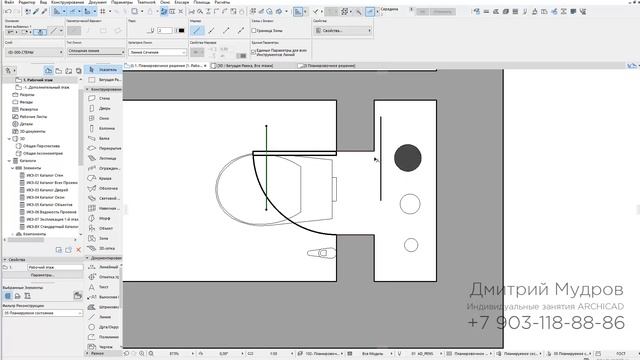Choose second selected-elements display mode icon

click(x=18, y=296)
